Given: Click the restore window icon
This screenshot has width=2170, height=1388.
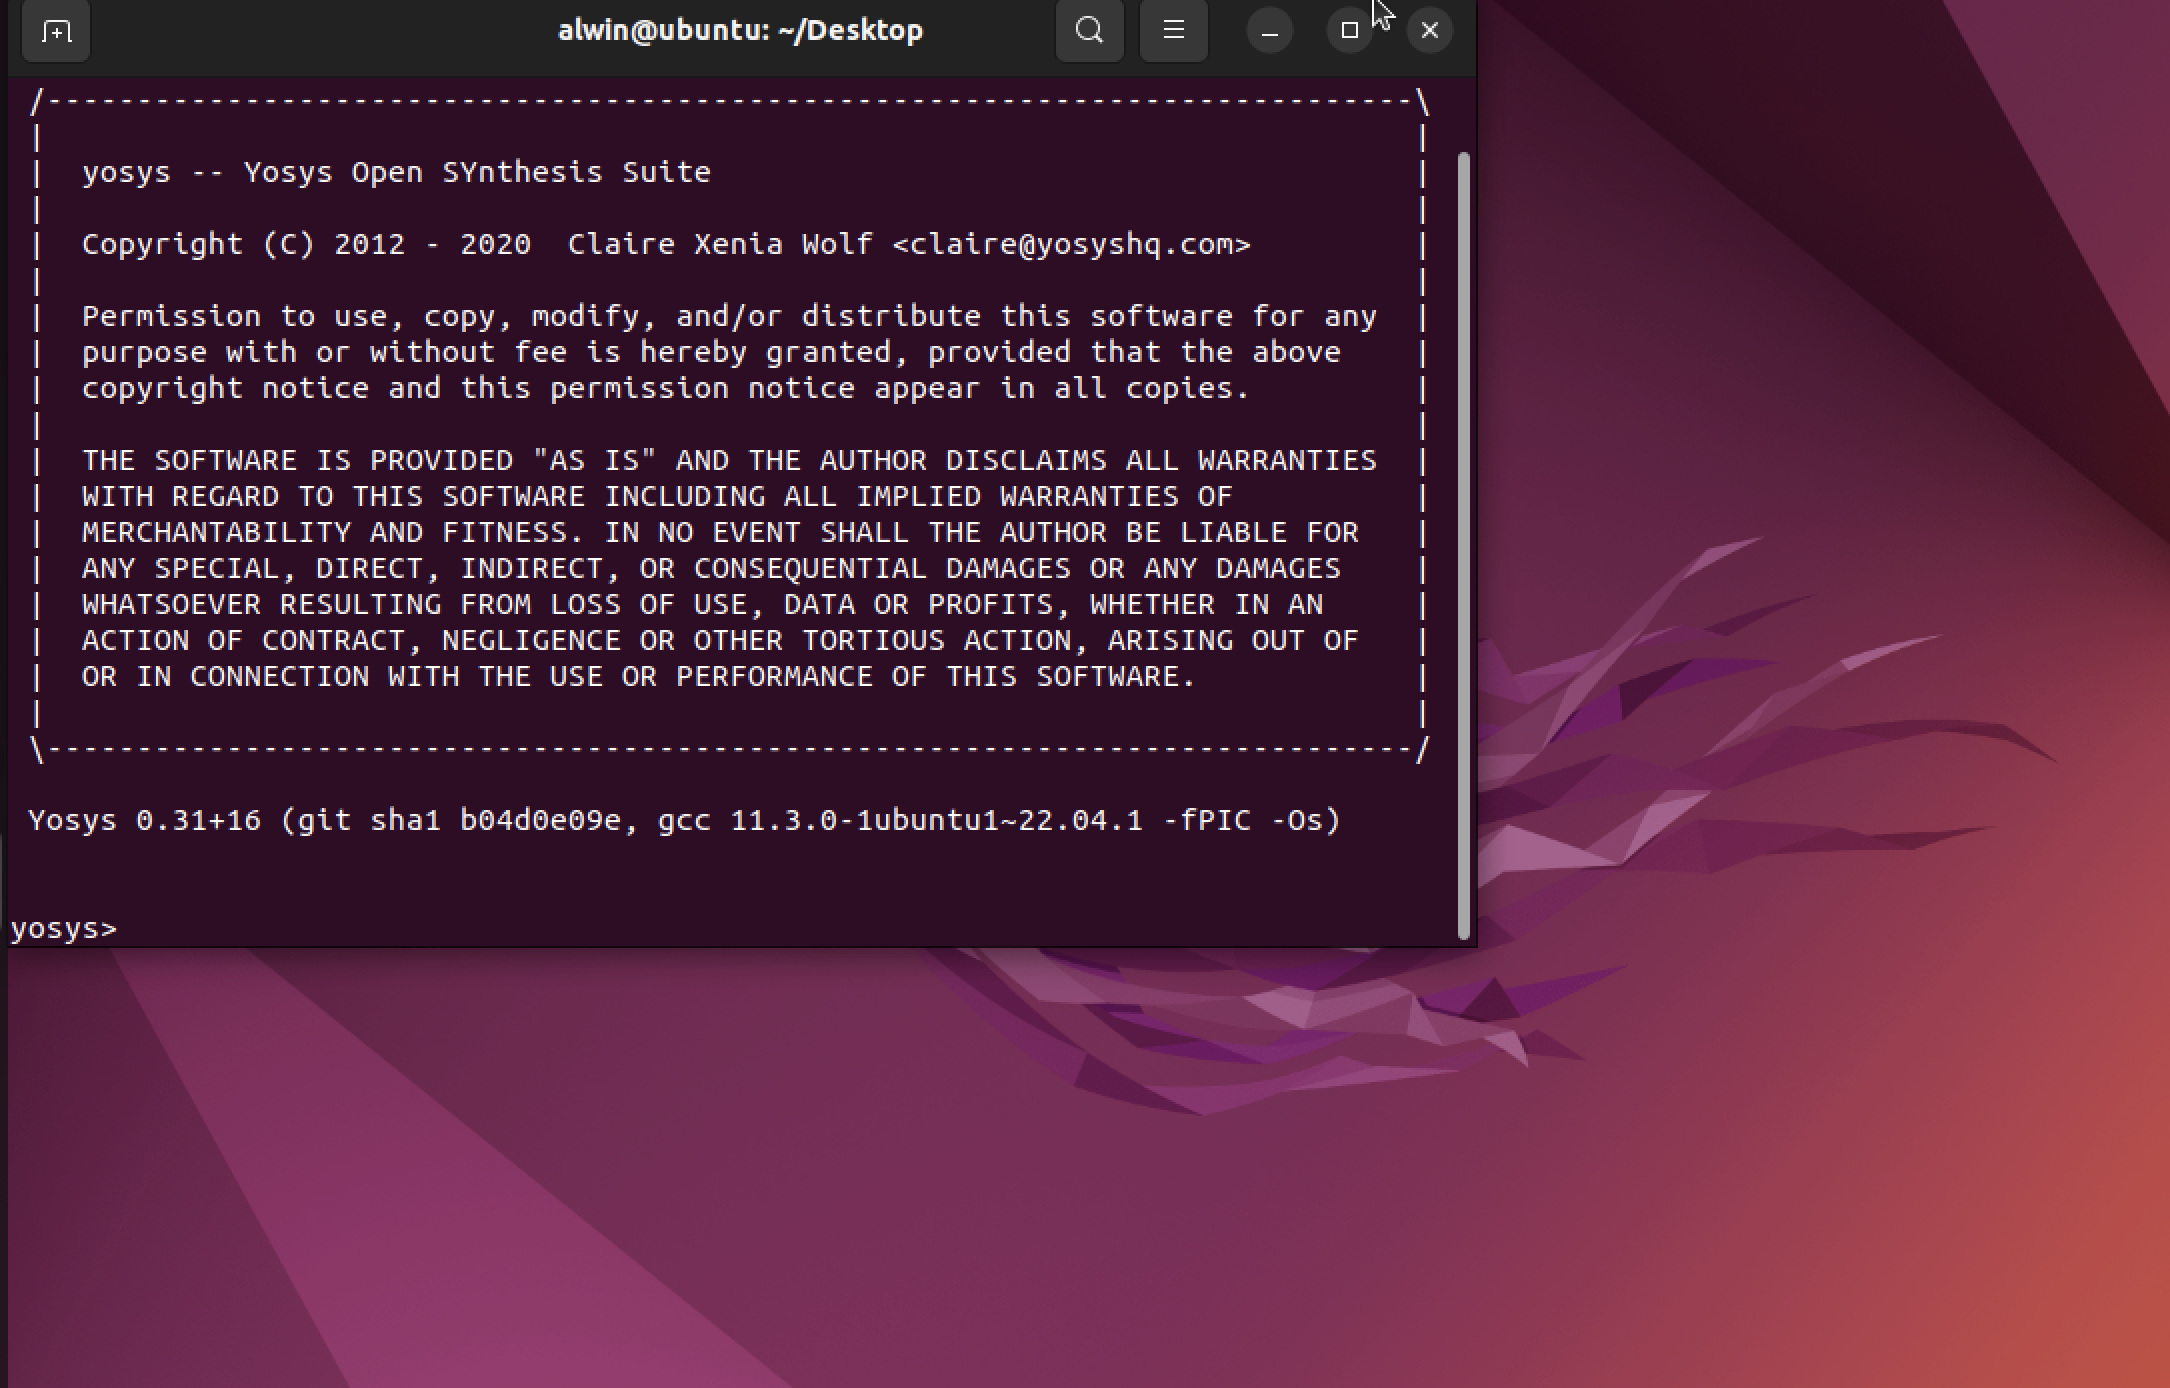Looking at the screenshot, I should pos(1350,31).
